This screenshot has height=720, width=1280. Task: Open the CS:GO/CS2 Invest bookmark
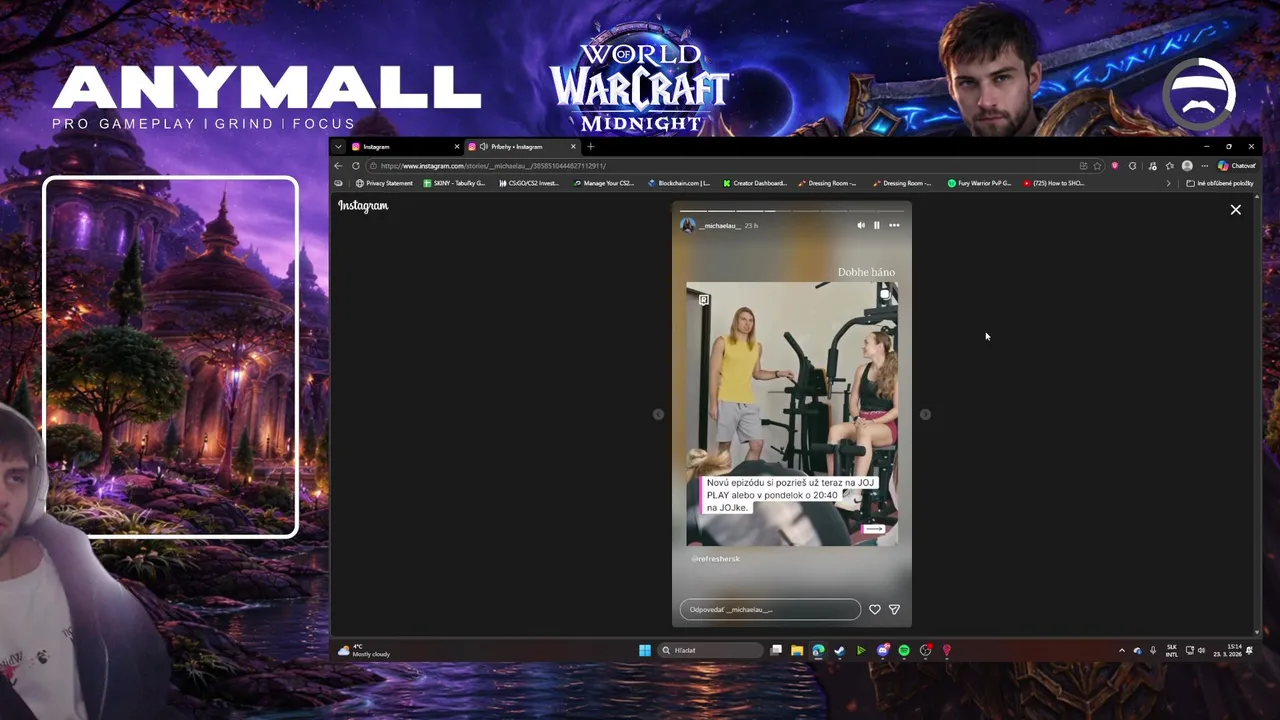[x=529, y=183]
